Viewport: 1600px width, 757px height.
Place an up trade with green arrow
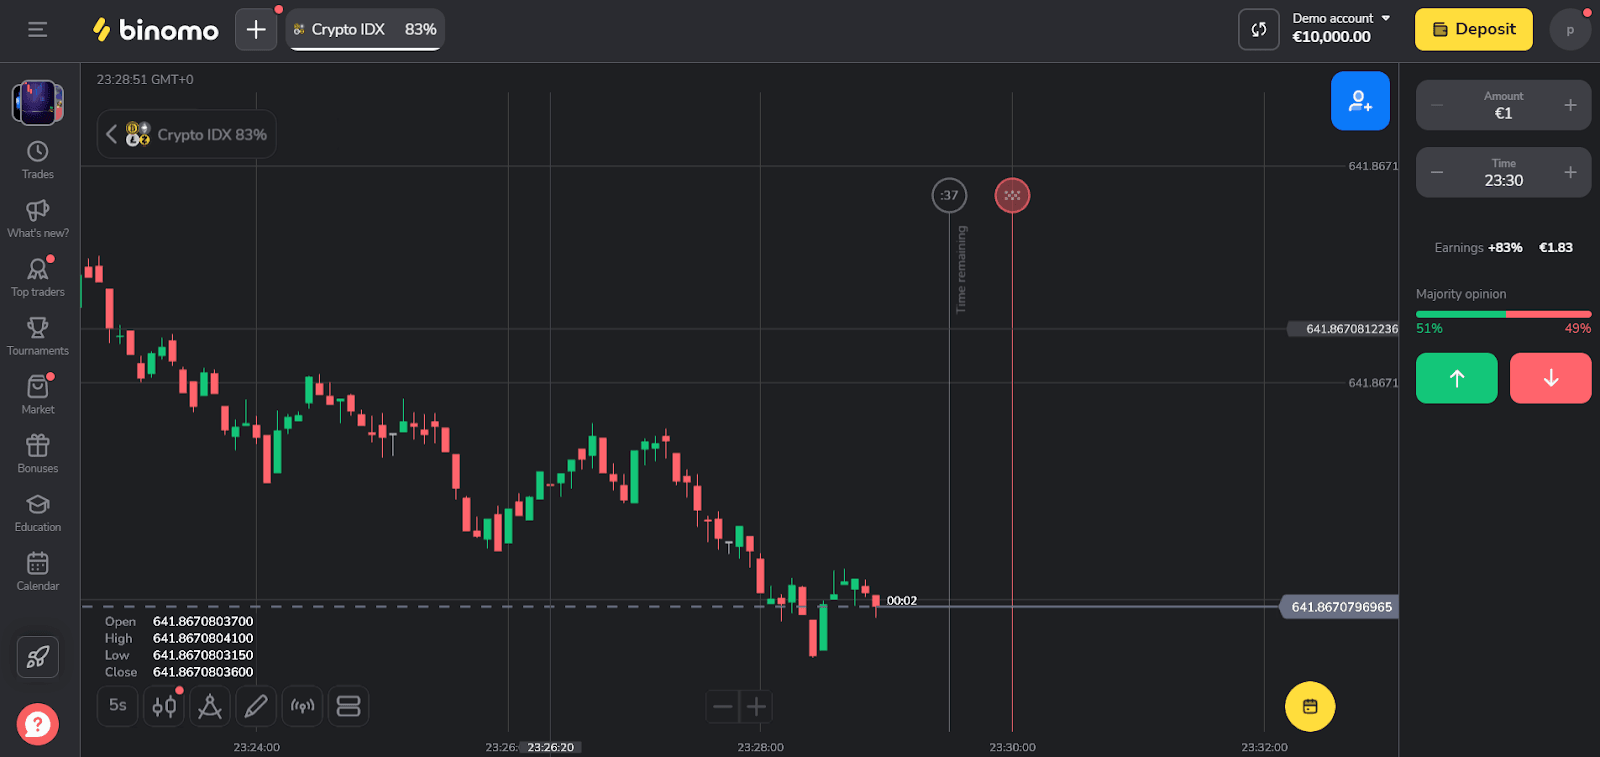pyautogui.click(x=1457, y=378)
